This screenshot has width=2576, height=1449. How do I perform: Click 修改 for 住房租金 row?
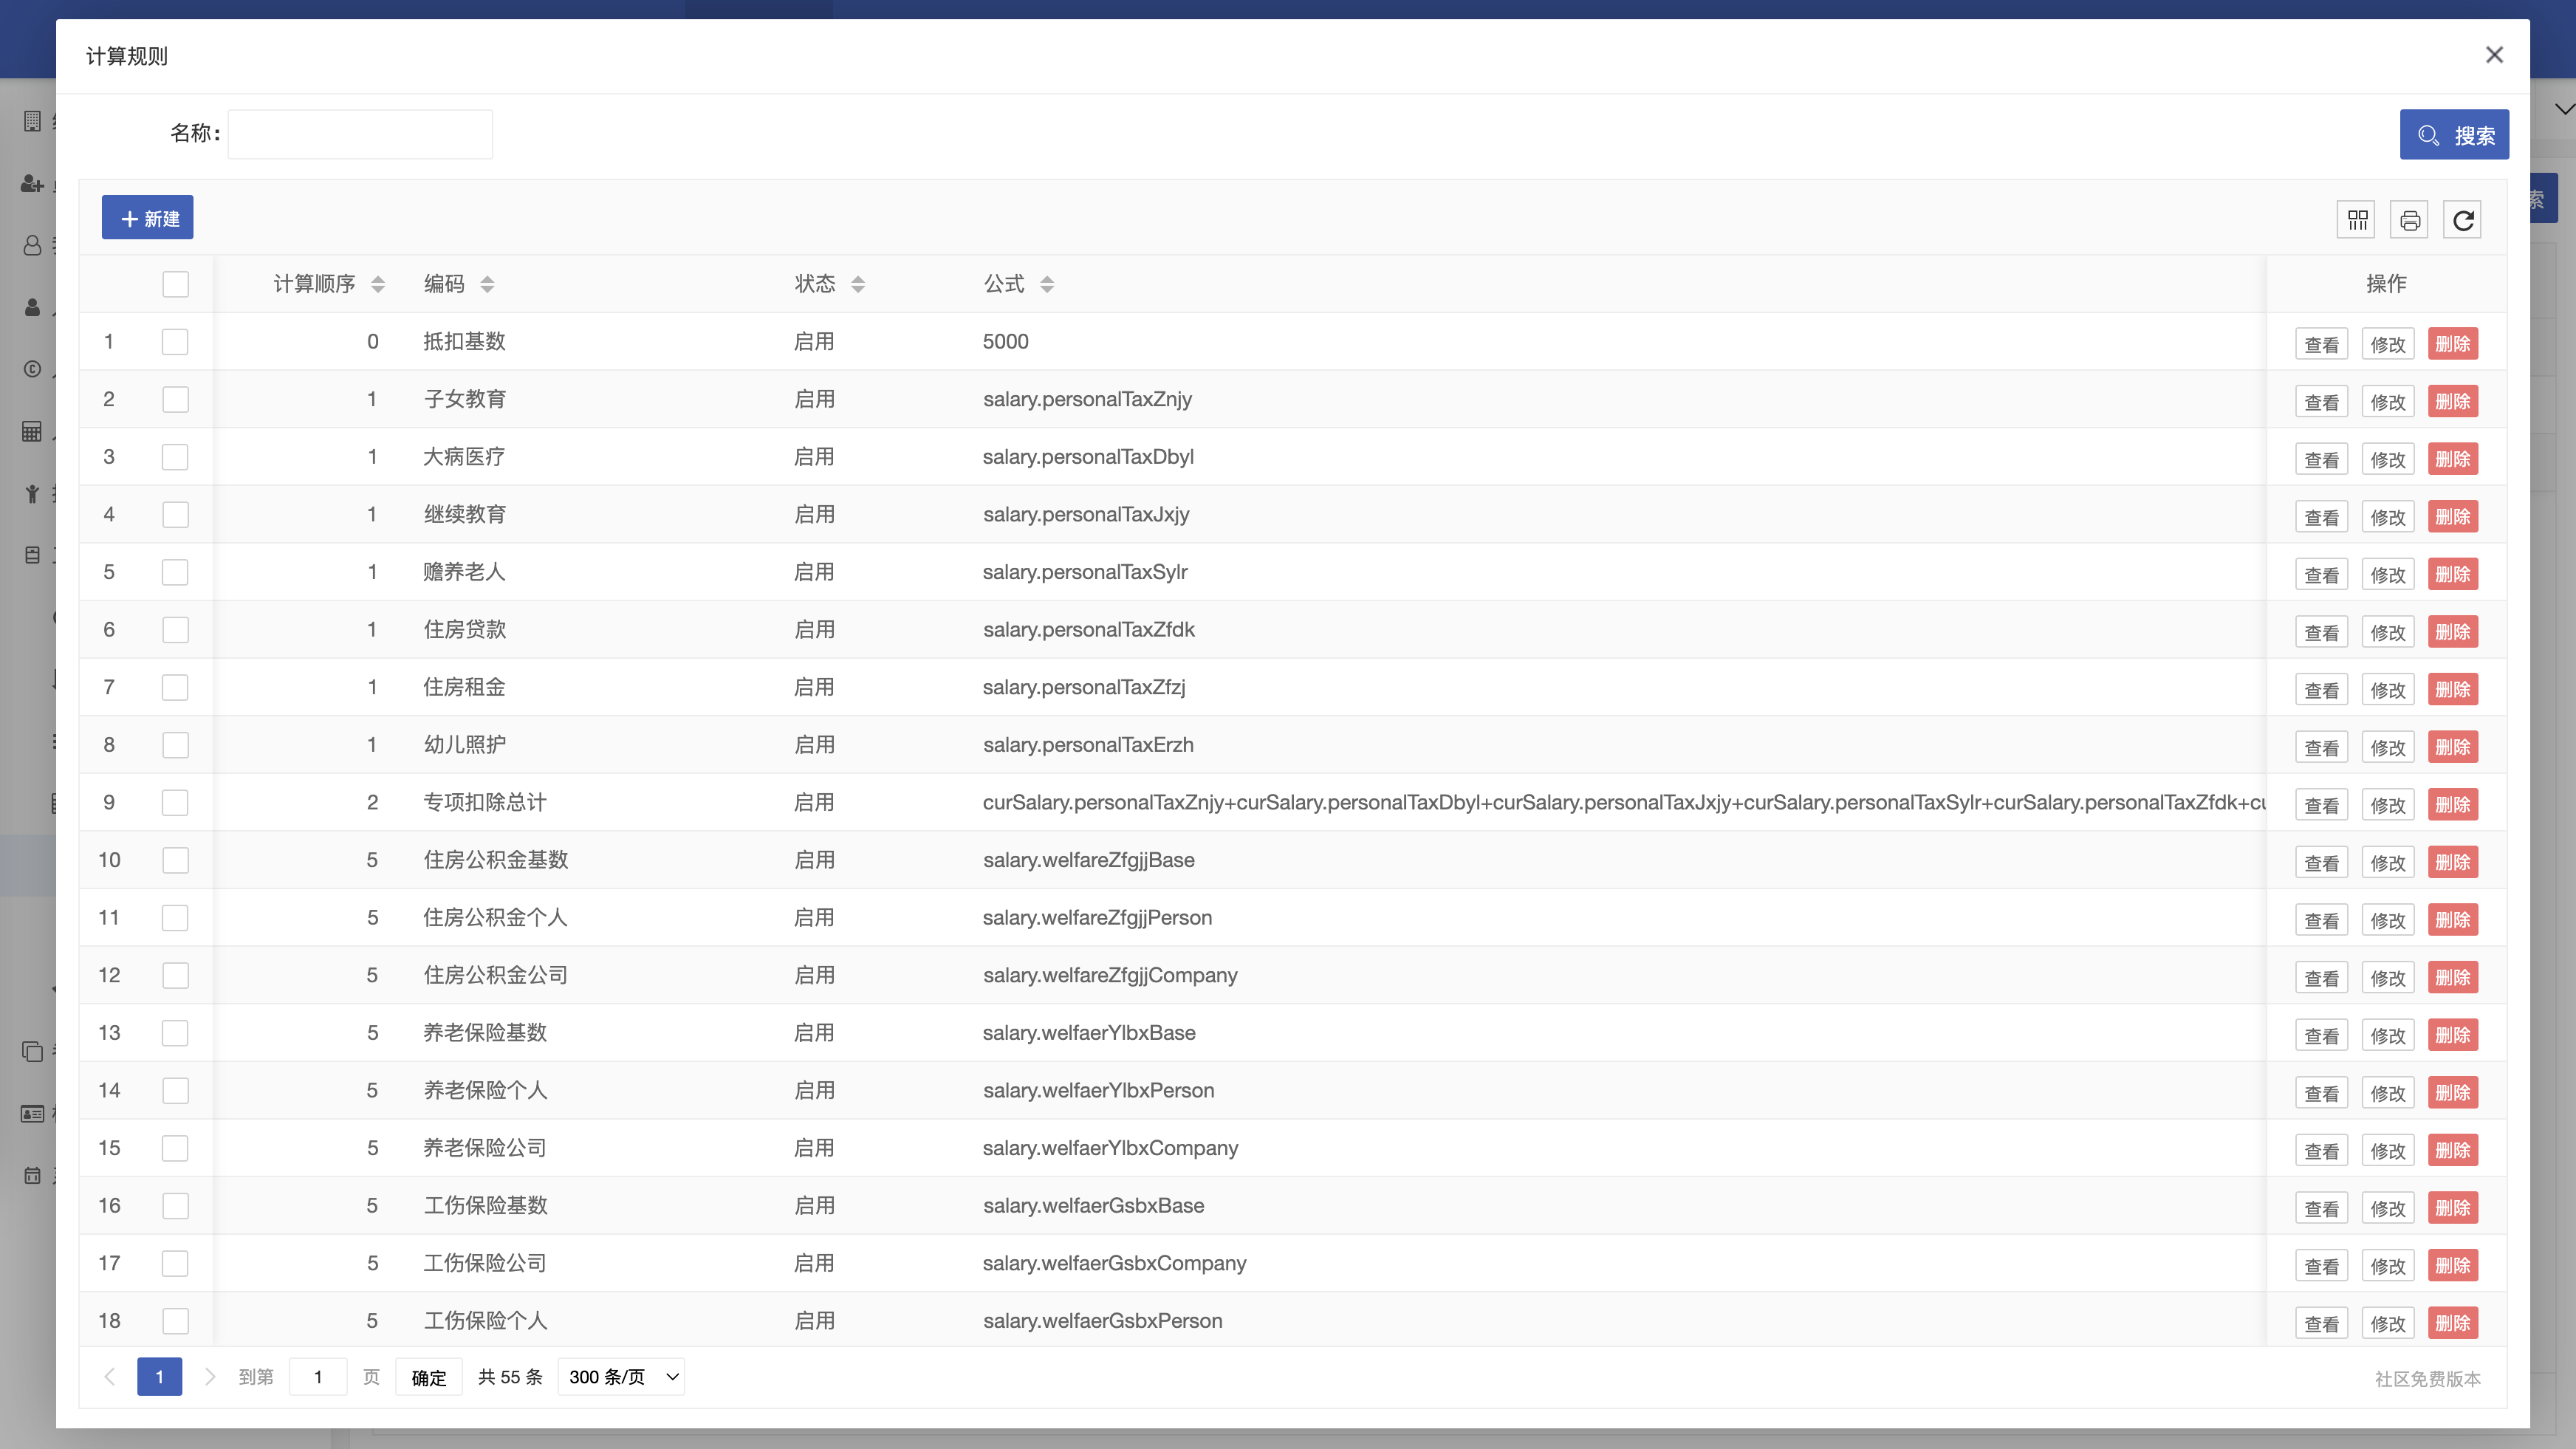2387,690
